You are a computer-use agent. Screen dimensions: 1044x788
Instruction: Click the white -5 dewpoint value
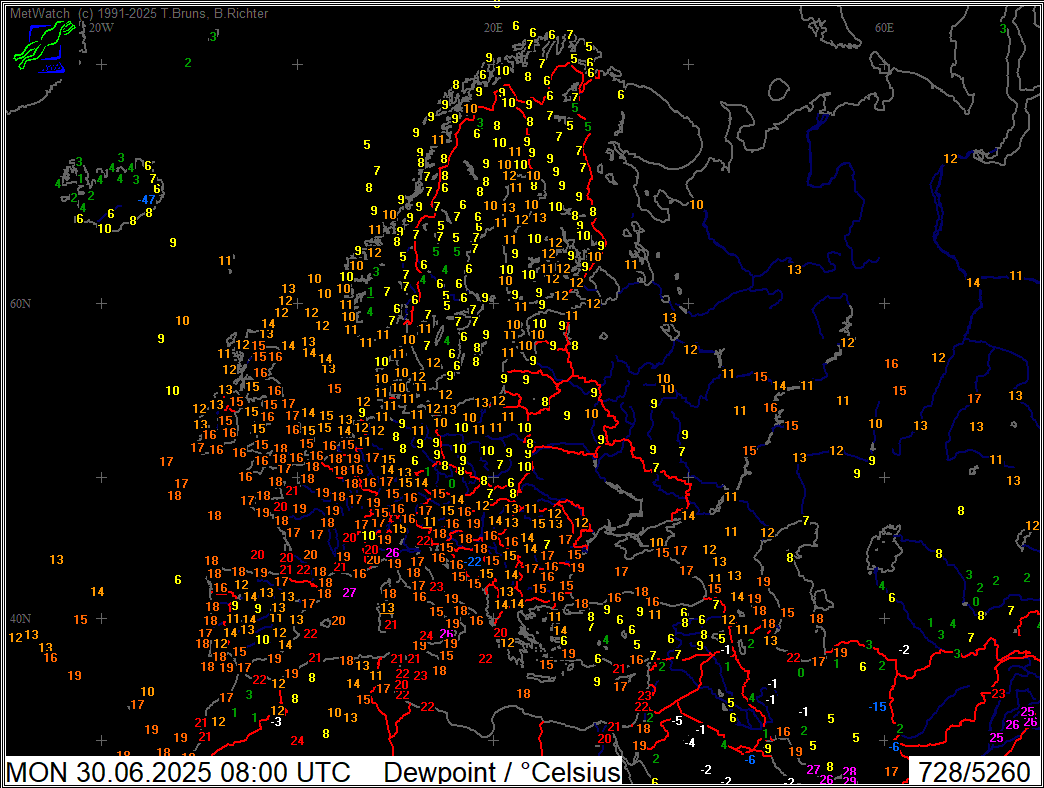(x=676, y=721)
